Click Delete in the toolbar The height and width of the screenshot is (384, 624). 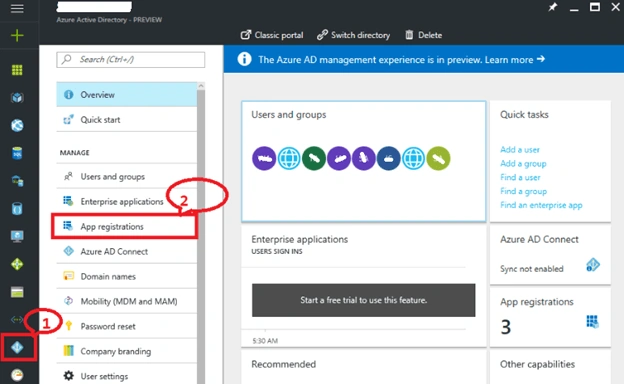coord(423,35)
